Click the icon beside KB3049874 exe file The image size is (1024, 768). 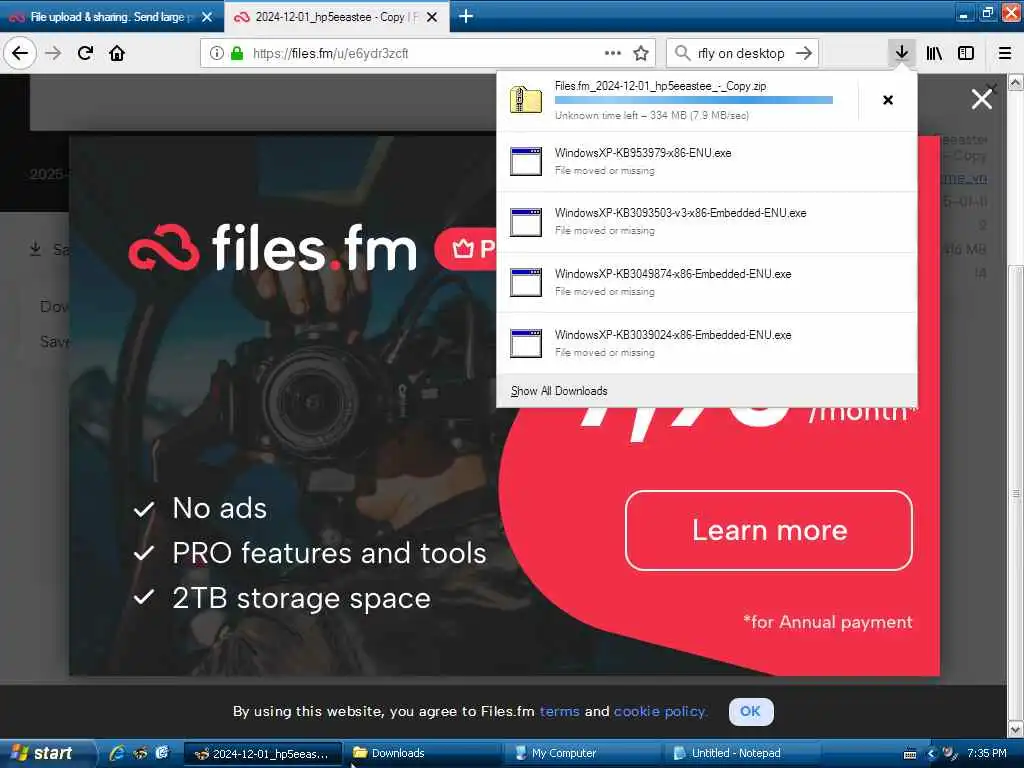click(526, 283)
